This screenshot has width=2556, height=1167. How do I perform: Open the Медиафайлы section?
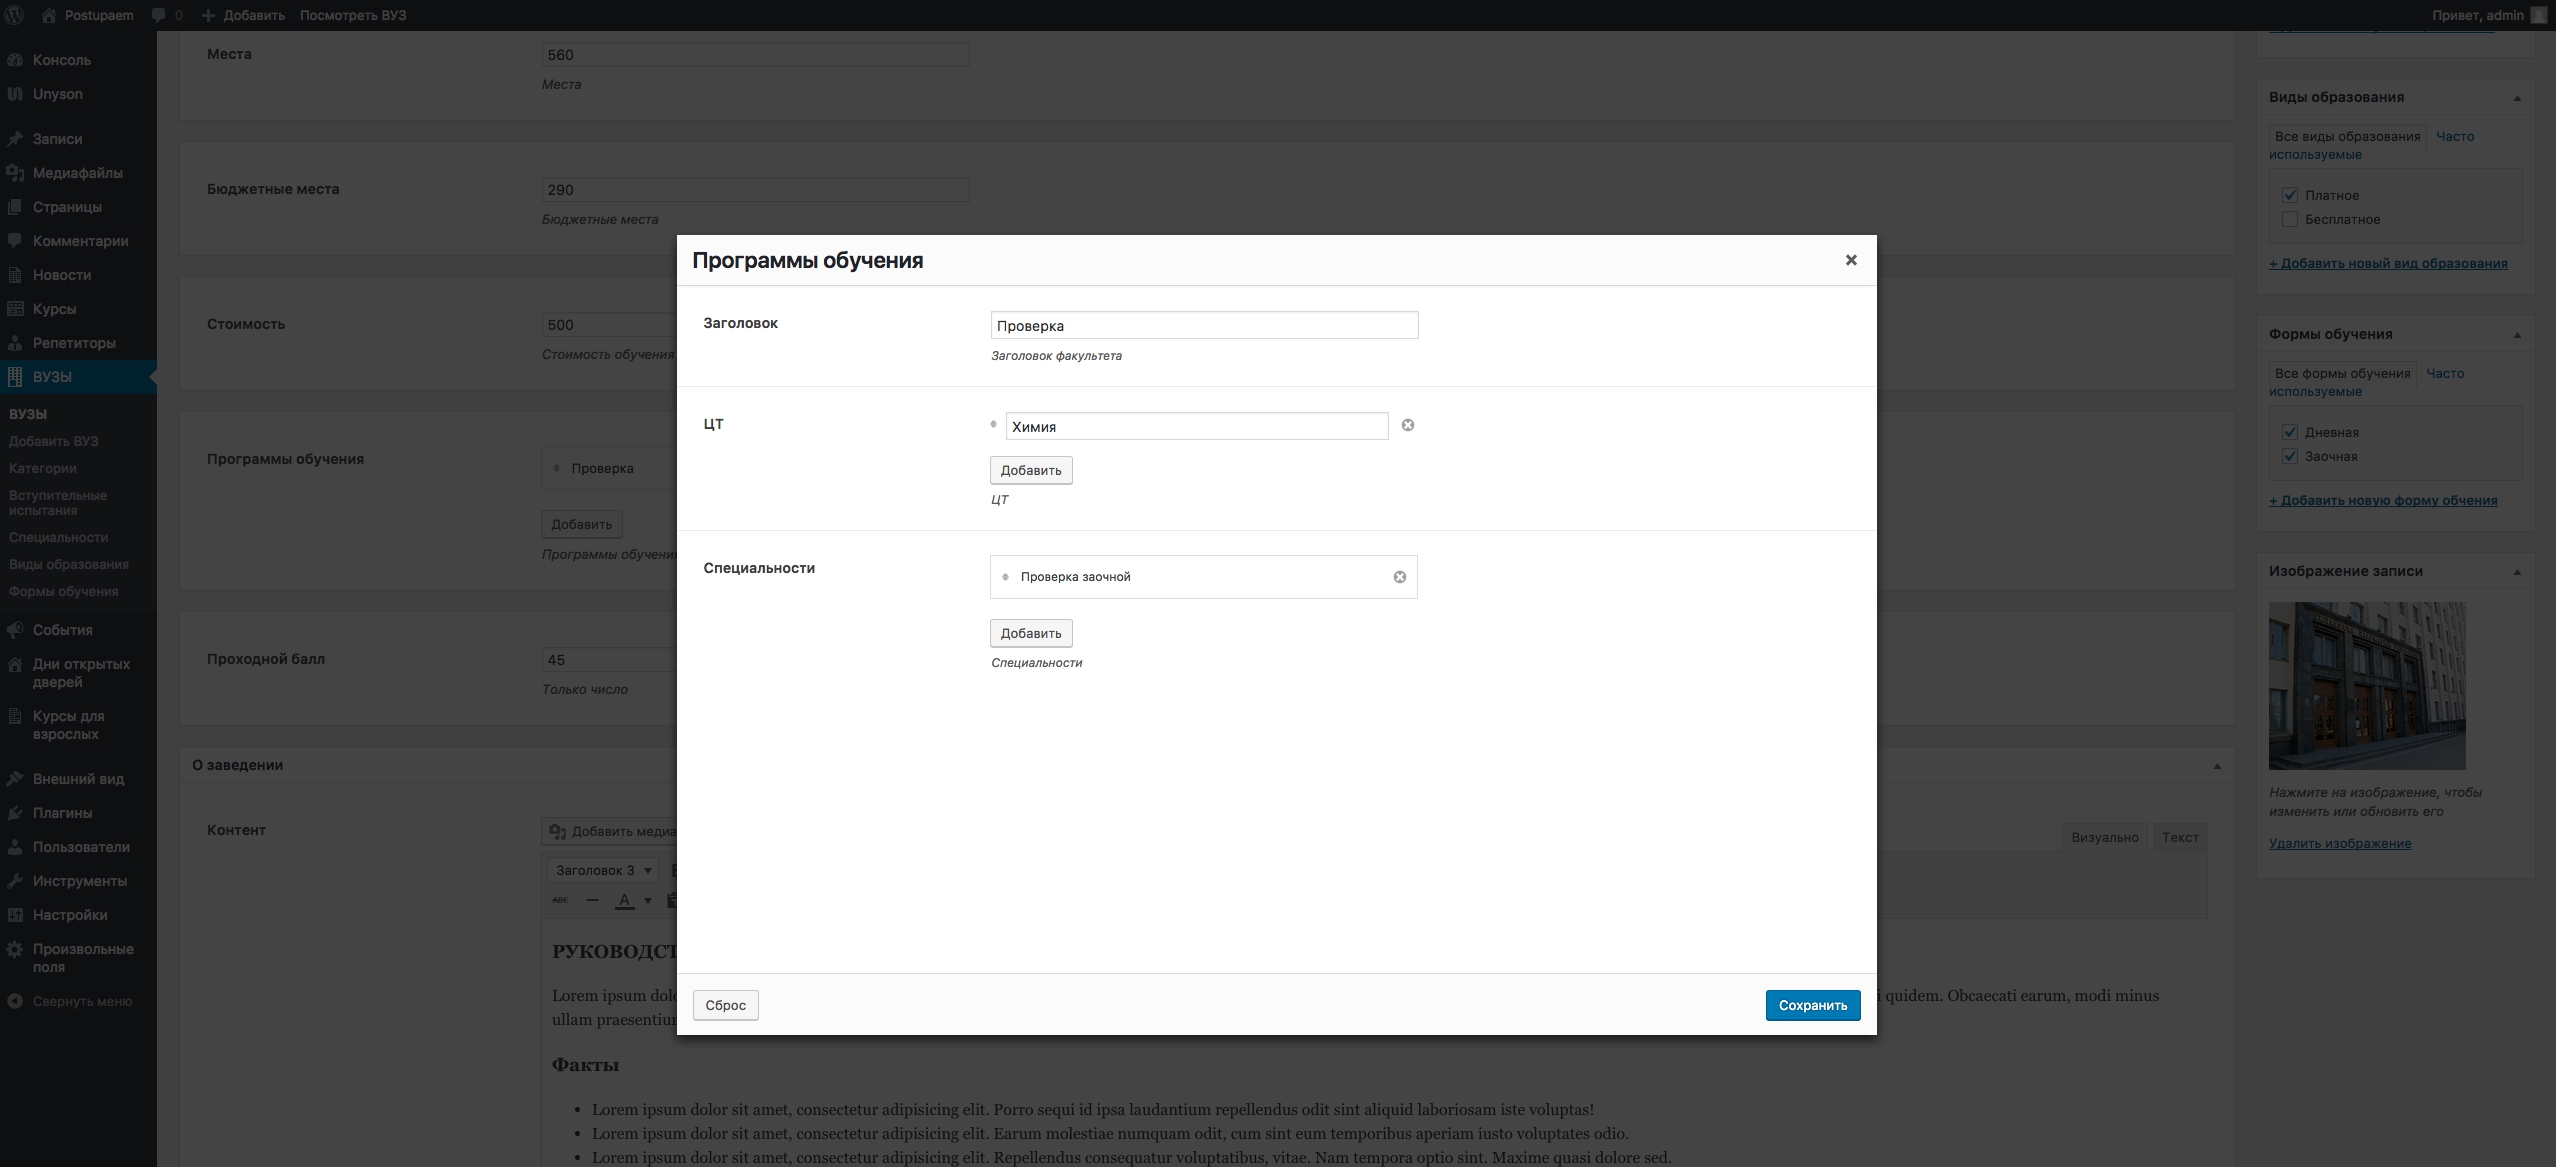(77, 173)
